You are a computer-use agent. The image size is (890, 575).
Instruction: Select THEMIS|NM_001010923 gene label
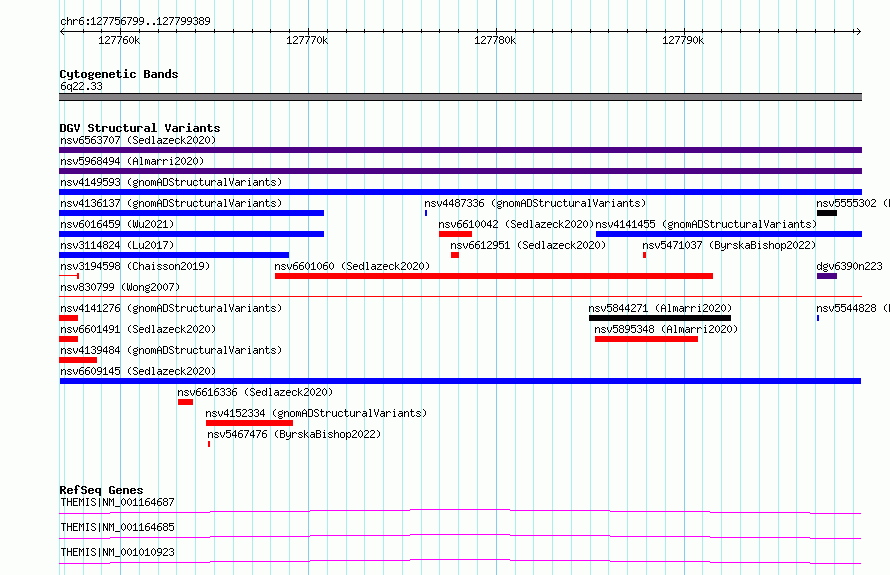point(117,552)
